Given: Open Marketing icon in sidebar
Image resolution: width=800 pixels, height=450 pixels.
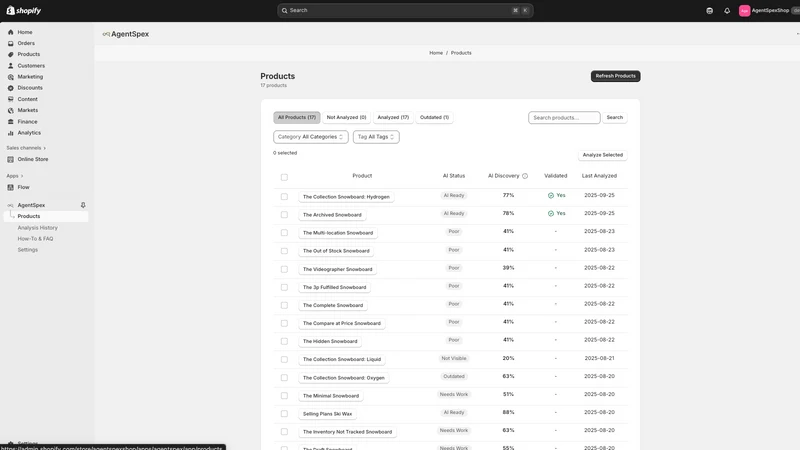Looking at the screenshot, I should pos(10,77).
